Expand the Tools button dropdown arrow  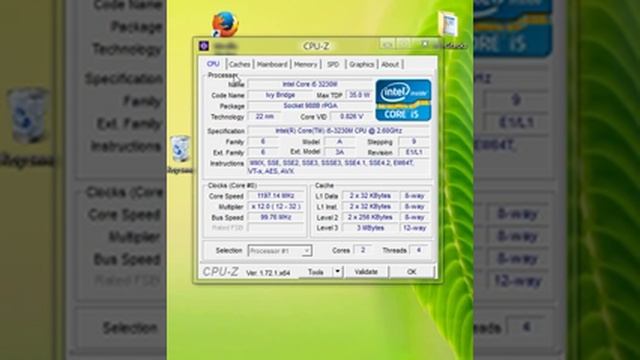[x=338, y=271]
